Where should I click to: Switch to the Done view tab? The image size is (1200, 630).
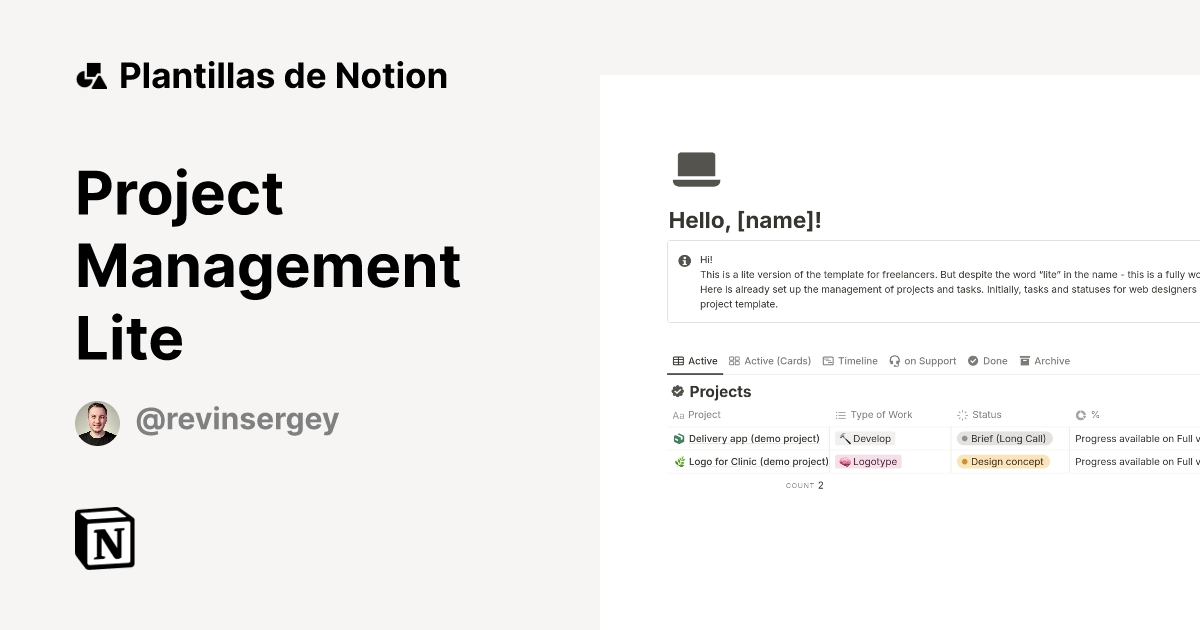click(994, 360)
